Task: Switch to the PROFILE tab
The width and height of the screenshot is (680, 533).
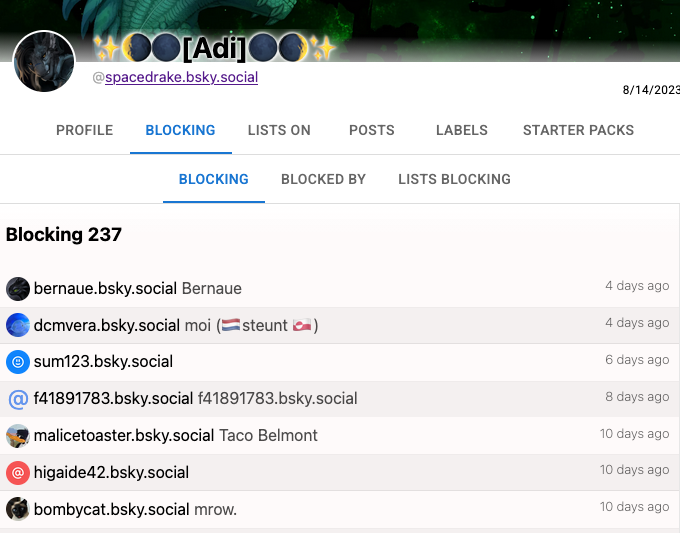Action: click(85, 130)
